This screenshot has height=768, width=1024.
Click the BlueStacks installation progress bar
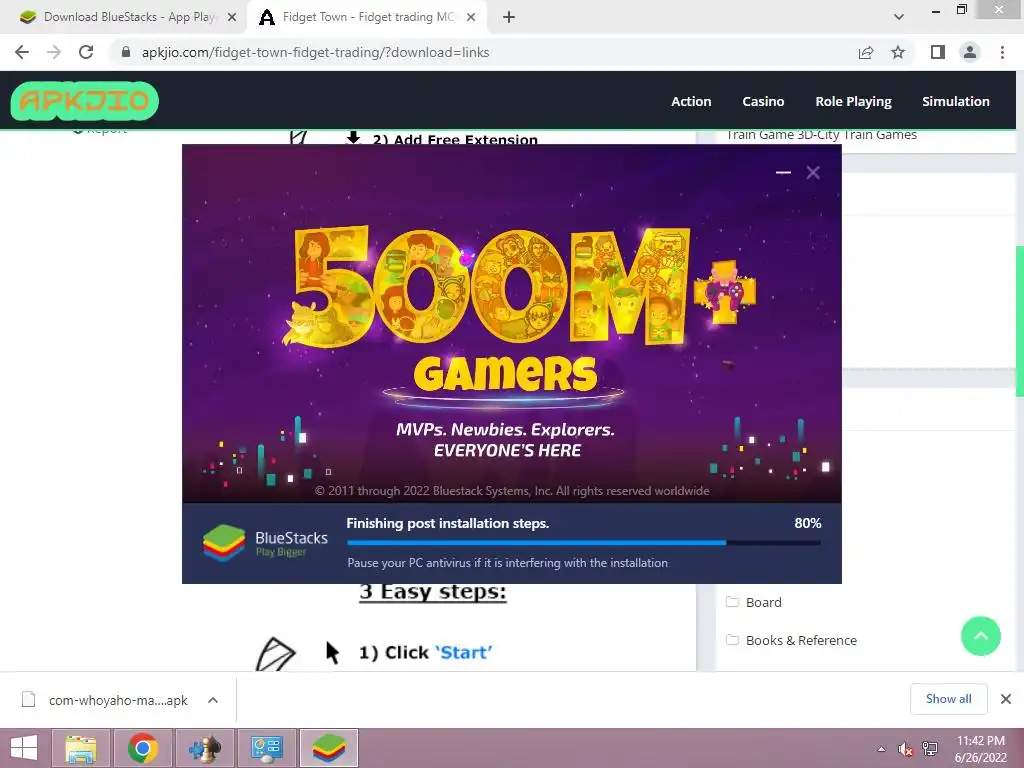click(x=584, y=543)
